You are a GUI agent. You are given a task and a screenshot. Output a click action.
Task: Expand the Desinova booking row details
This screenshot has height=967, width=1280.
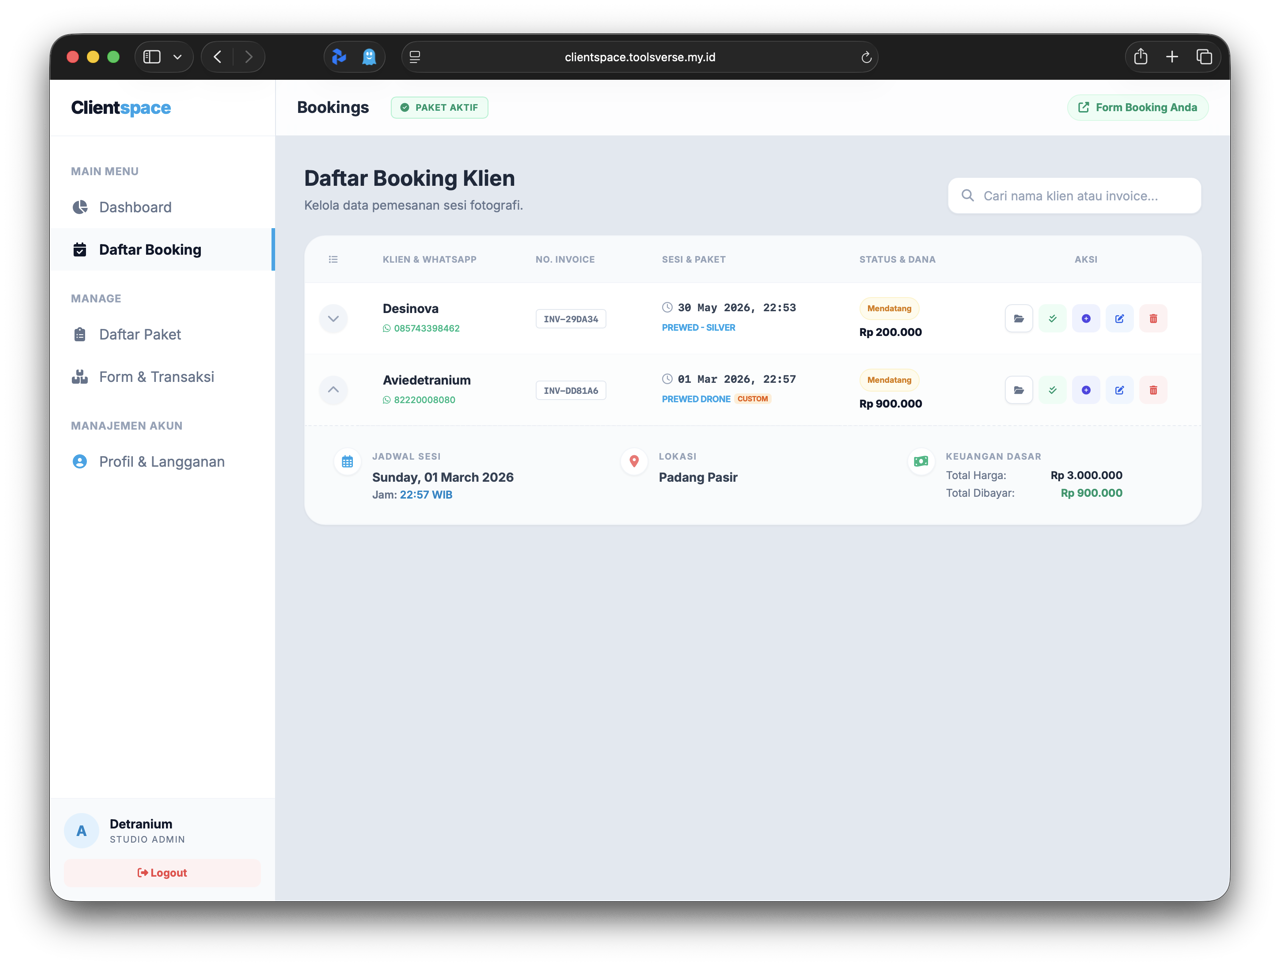click(x=333, y=319)
